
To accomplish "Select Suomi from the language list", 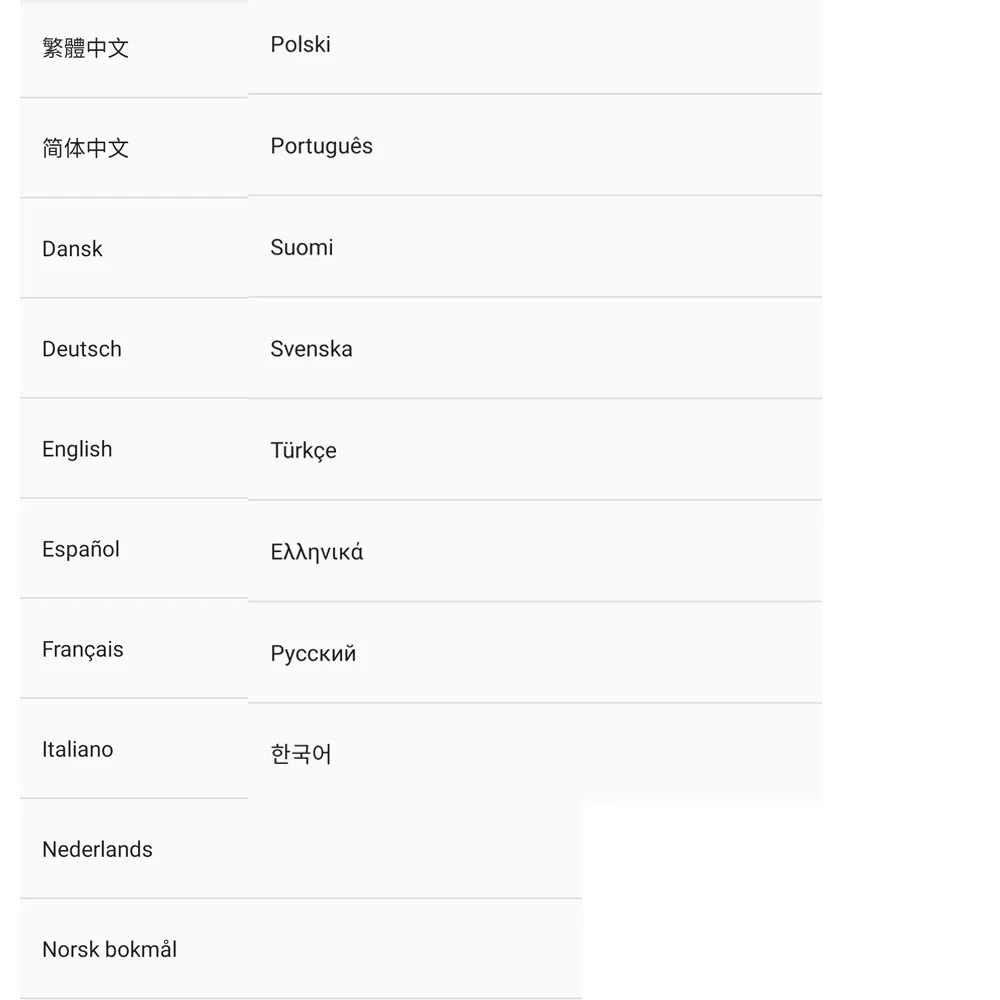I will click(302, 247).
